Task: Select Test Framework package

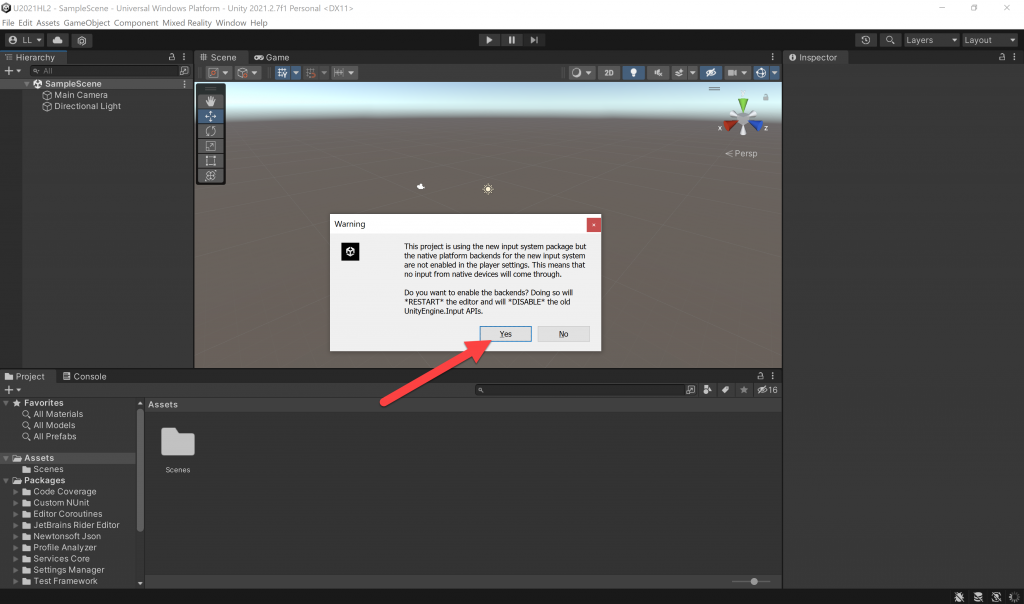Action: coord(65,581)
